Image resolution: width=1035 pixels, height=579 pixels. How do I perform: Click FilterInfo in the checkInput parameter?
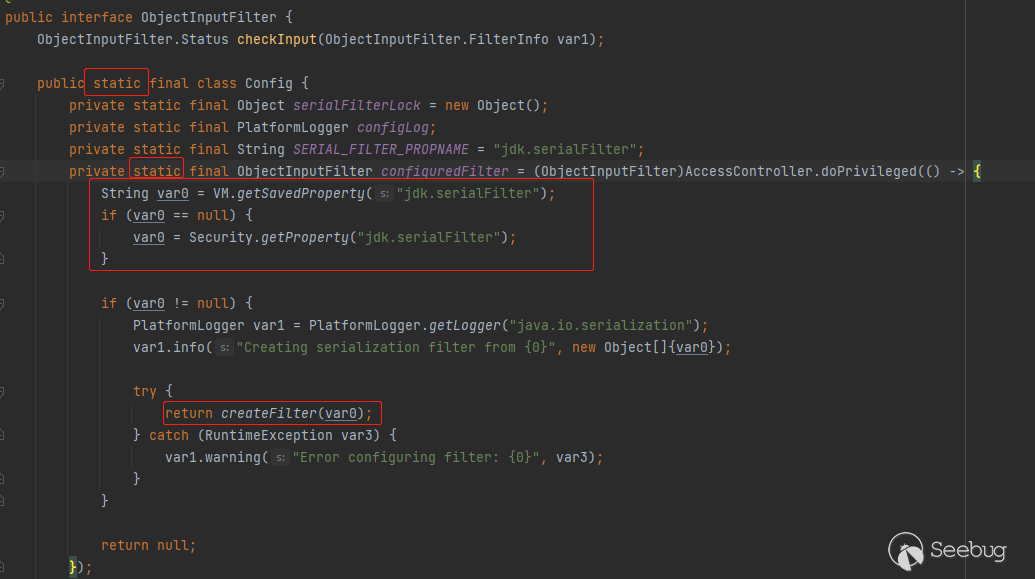coord(508,40)
